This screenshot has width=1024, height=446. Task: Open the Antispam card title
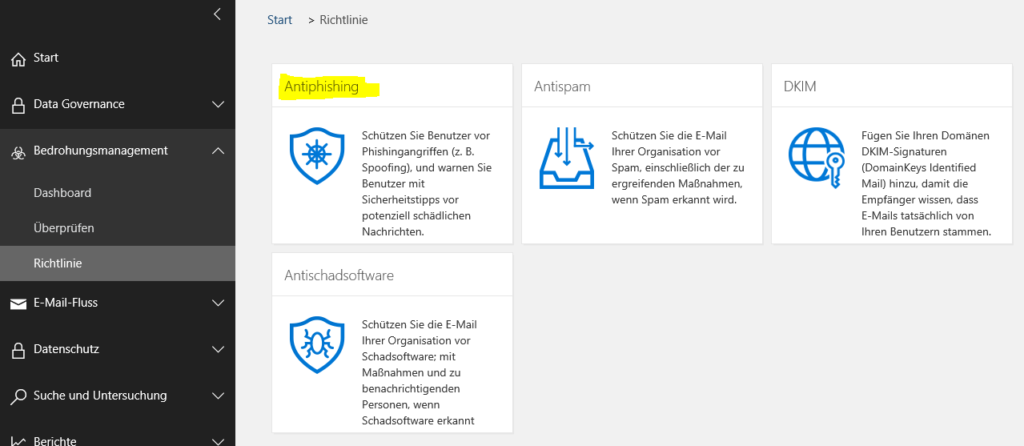[x=562, y=86]
